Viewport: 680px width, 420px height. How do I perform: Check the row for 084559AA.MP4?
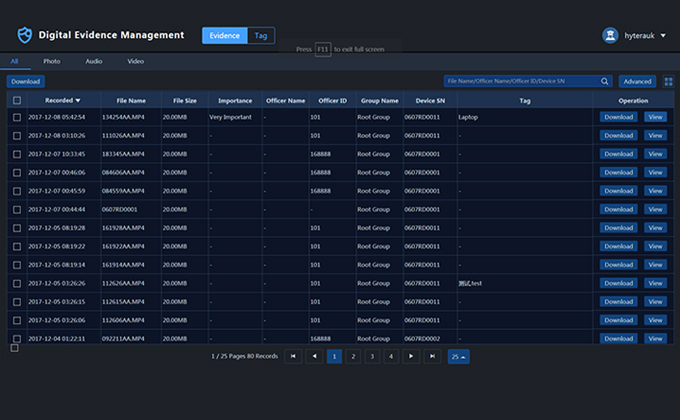point(17,191)
